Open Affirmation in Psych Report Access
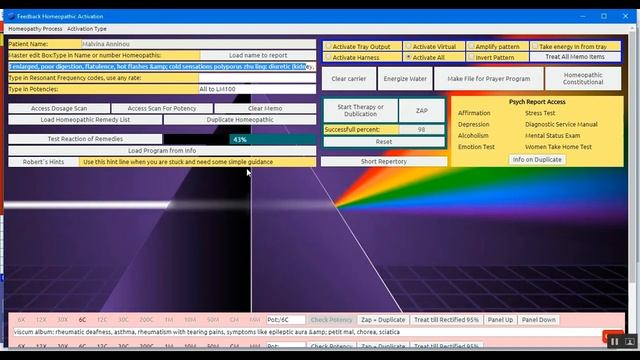The width and height of the screenshot is (640, 360). click(x=474, y=113)
